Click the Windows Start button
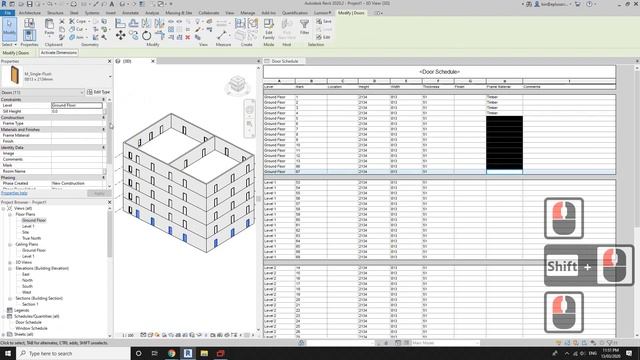Viewport: 640px width, 360px height. 8,353
